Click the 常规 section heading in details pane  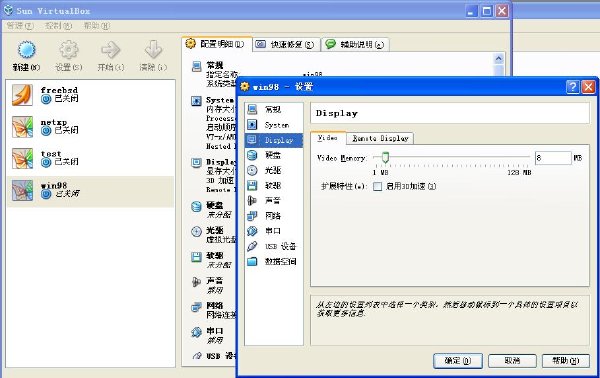tap(215, 65)
